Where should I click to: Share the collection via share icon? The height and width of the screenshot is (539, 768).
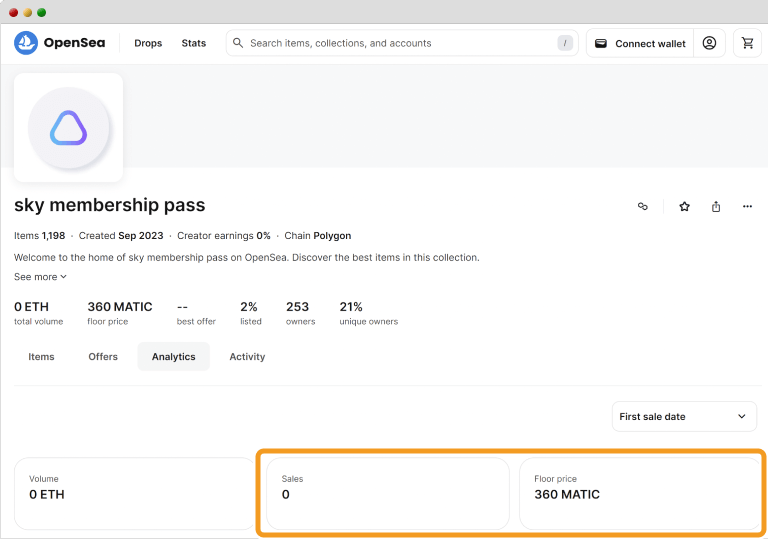[x=716, y=206]
